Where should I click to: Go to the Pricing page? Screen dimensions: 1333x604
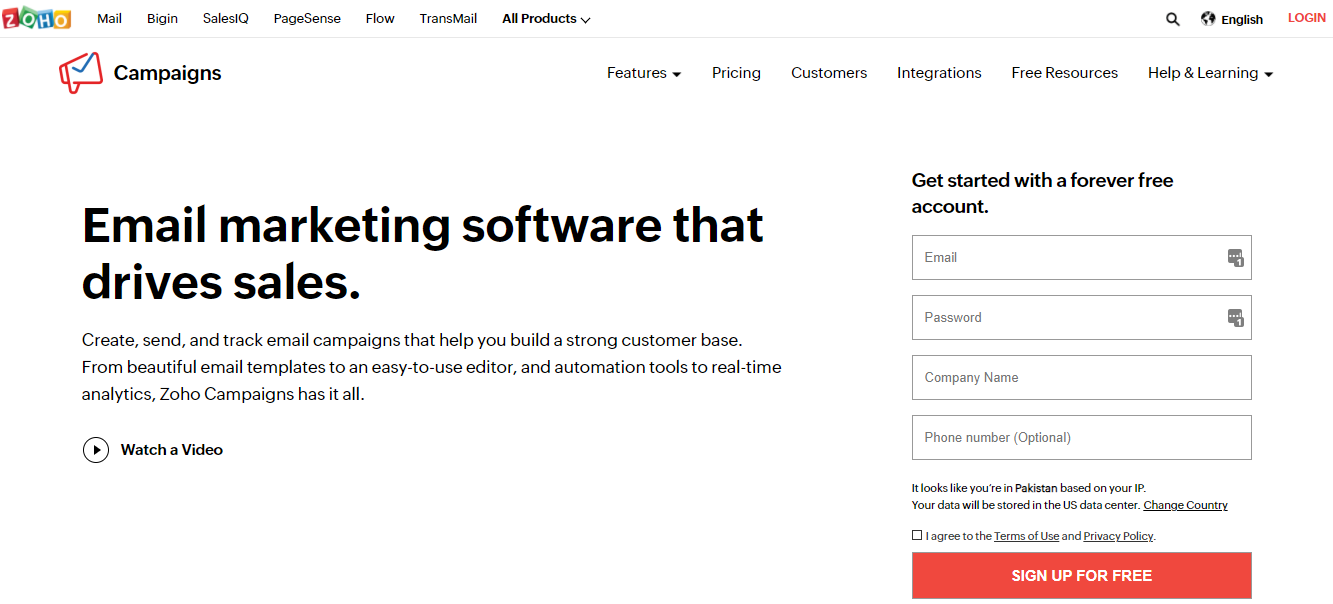coord(736,73)
